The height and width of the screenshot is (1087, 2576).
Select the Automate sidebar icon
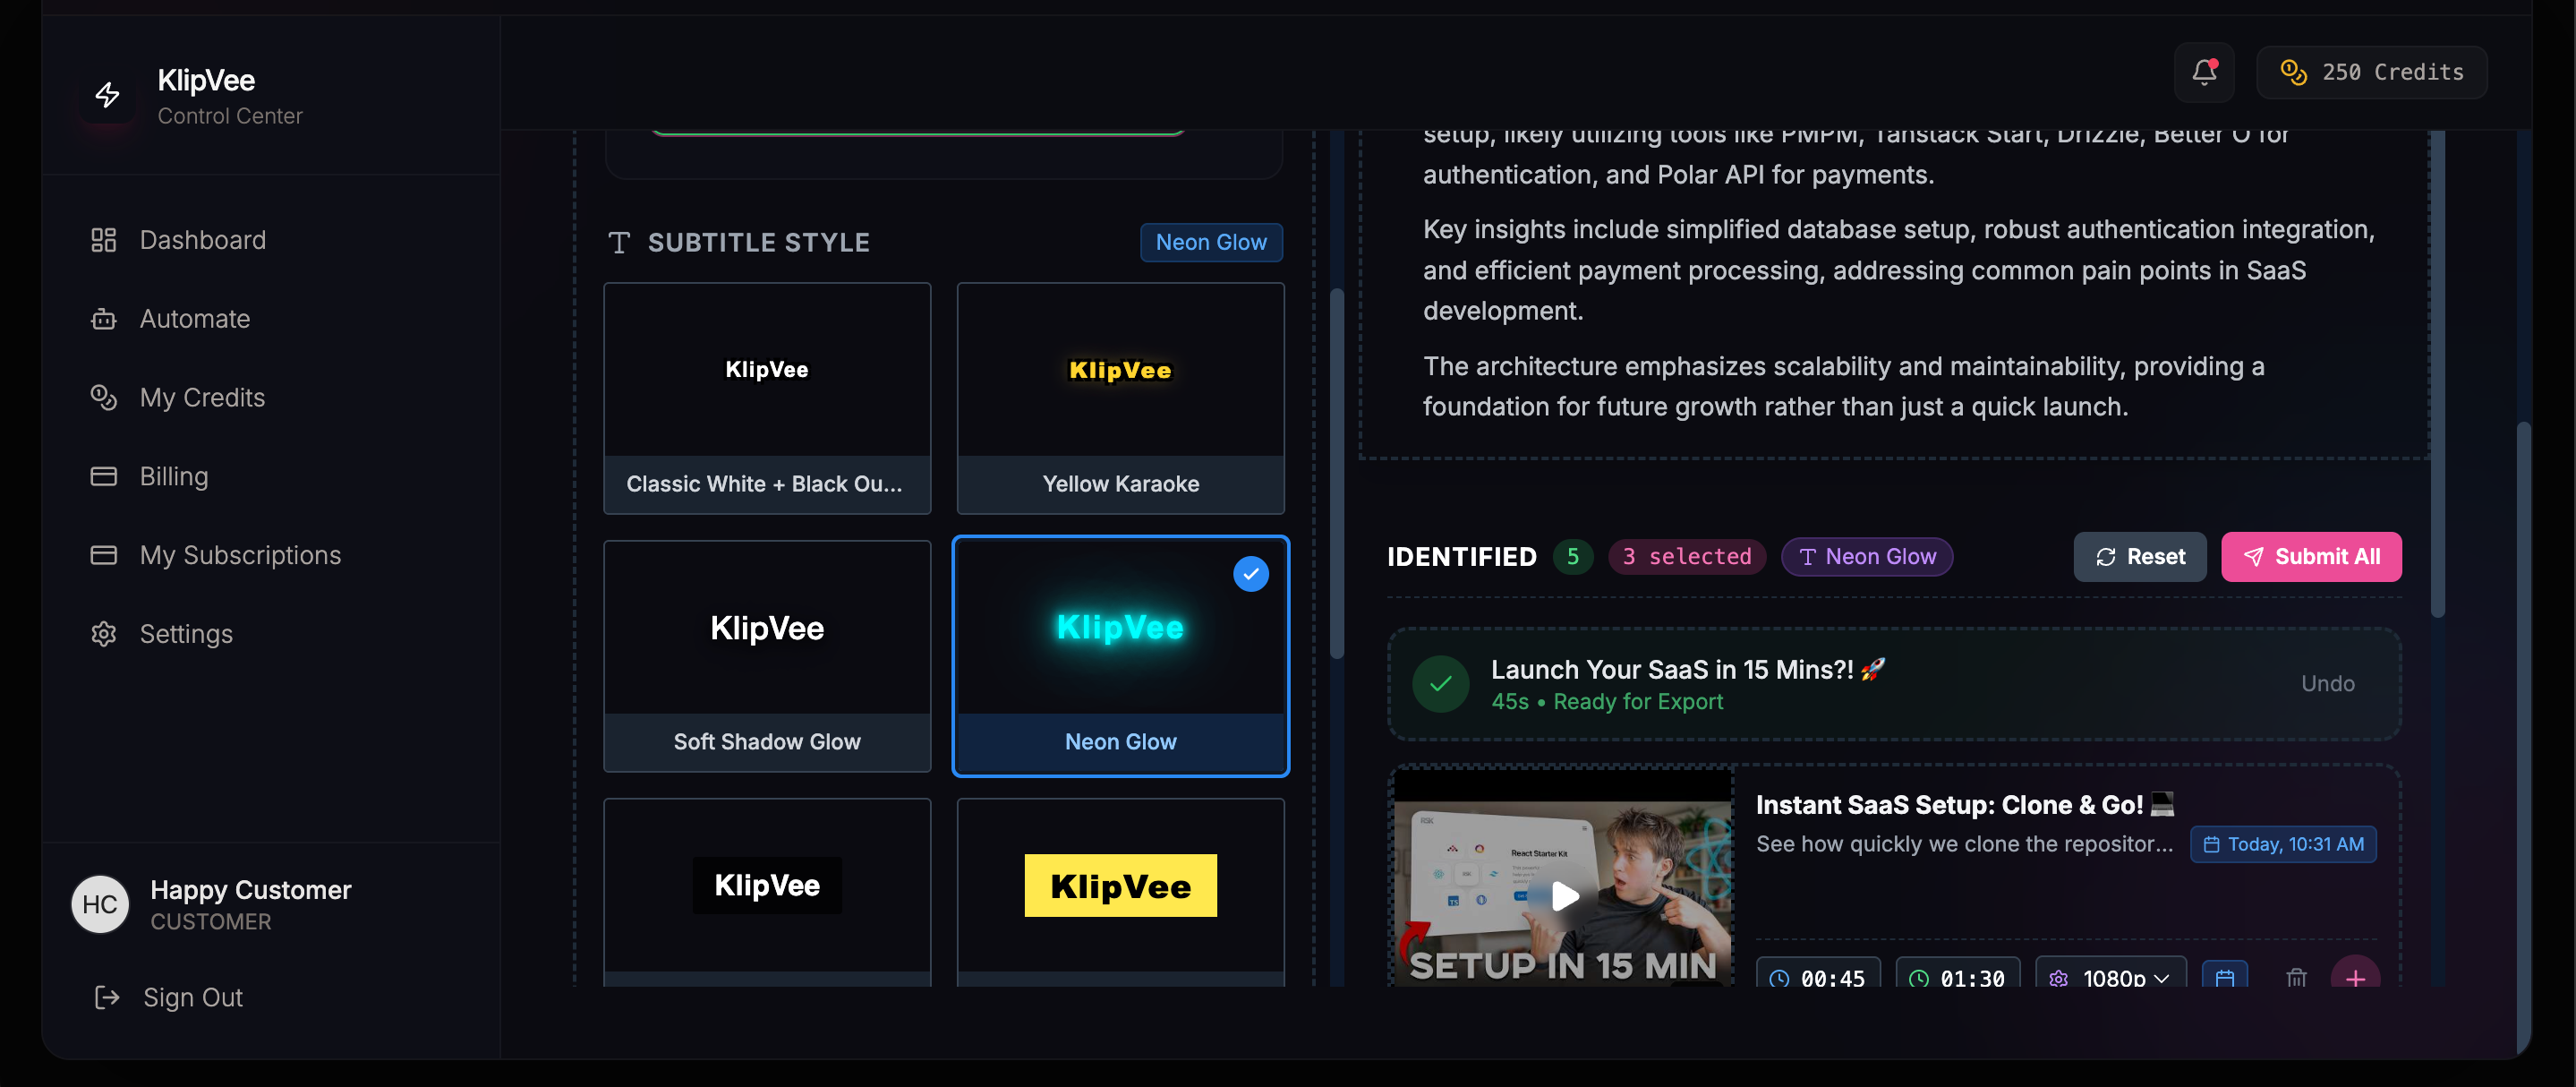(104, 318)
